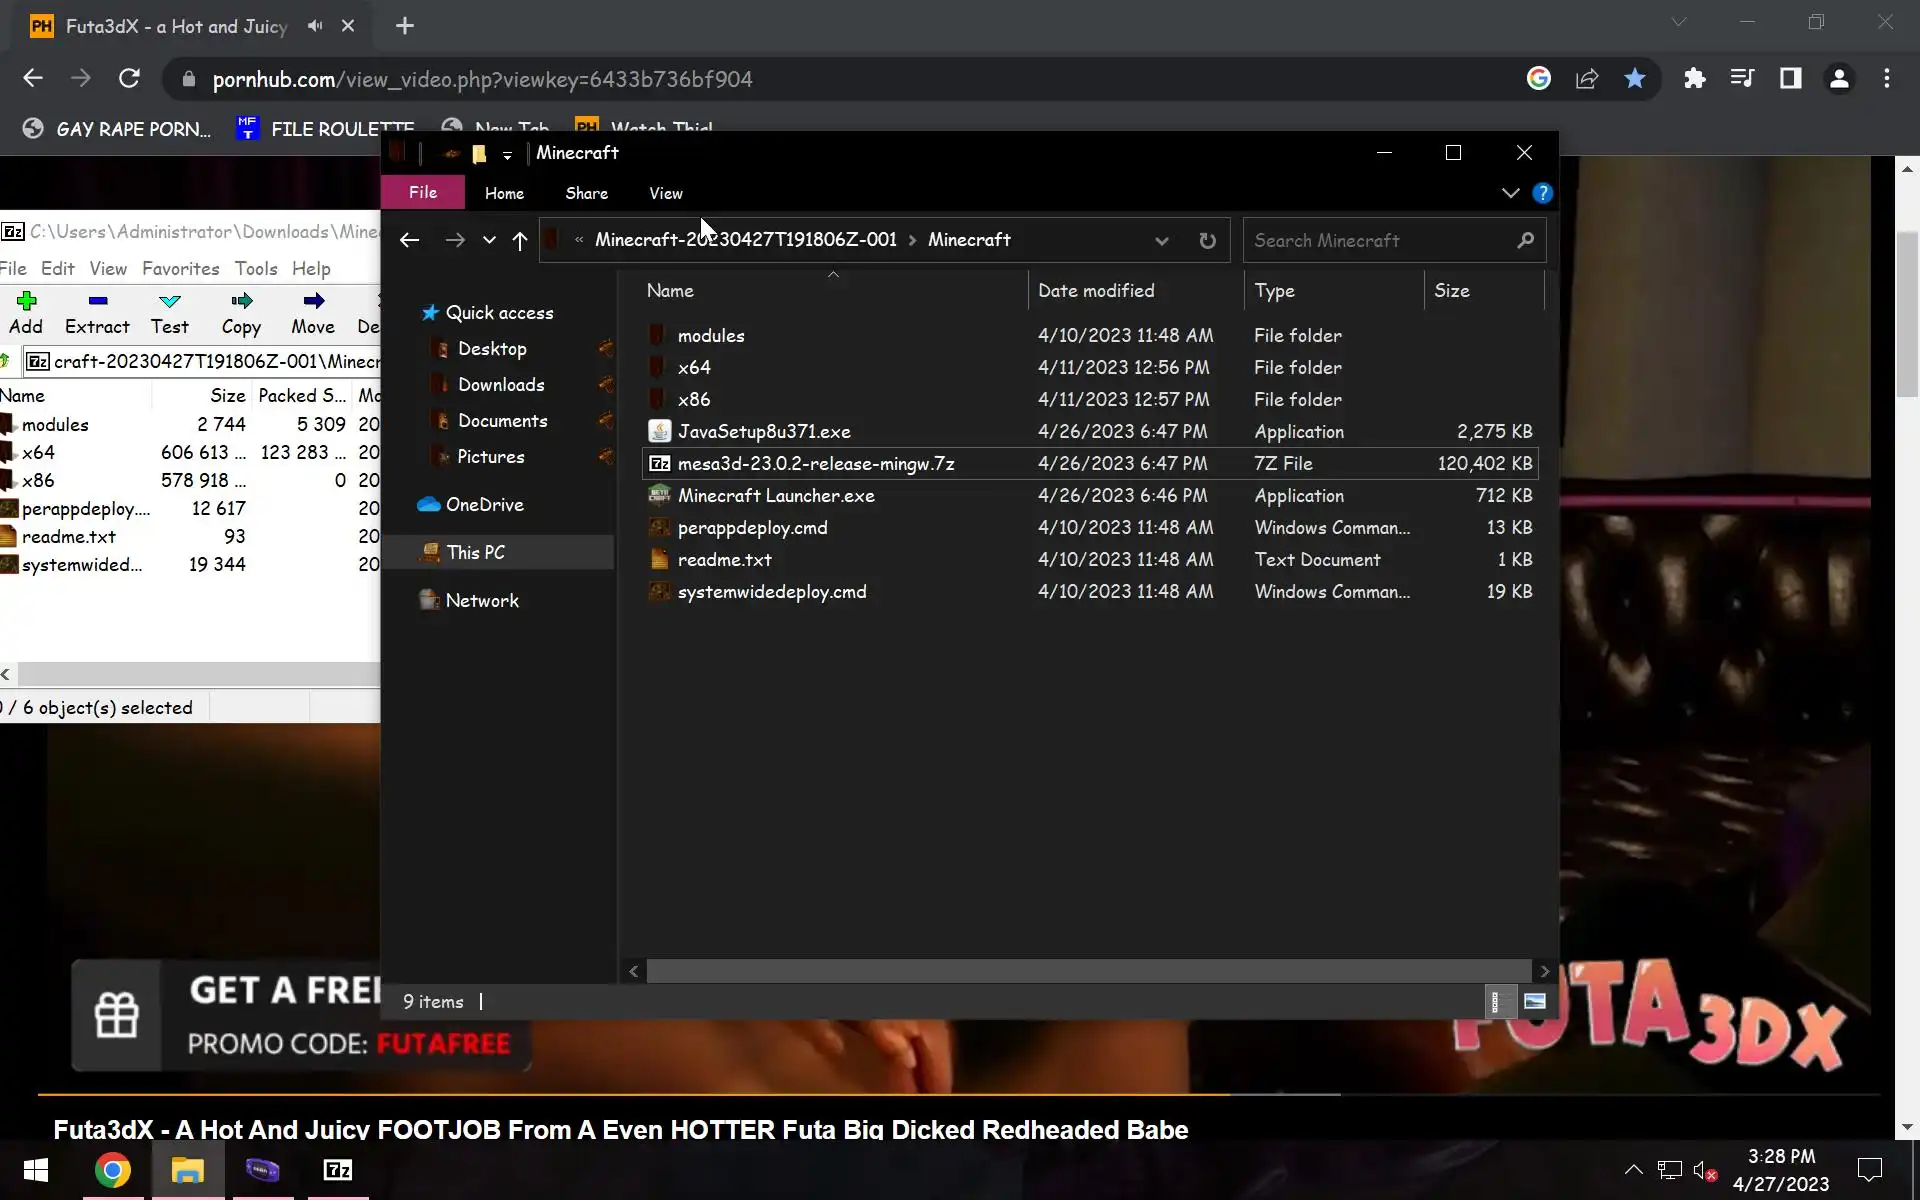
Task: Select Minecraft Launcher.exe in the file list
Action: click(776, 496)
